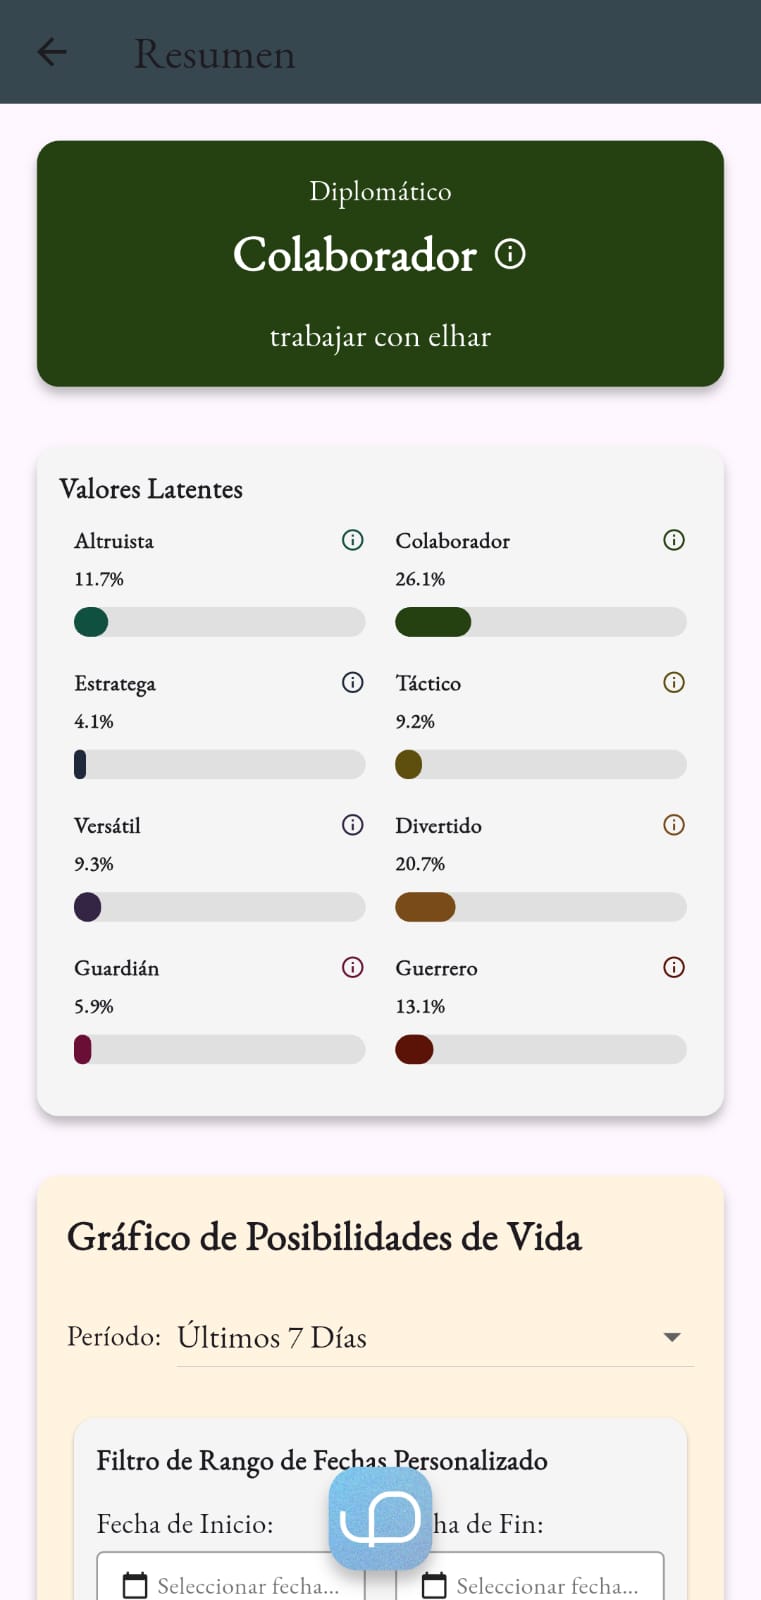
Task: View info for Versátil value
Action: pyautogui.click(x=352, y=825)
